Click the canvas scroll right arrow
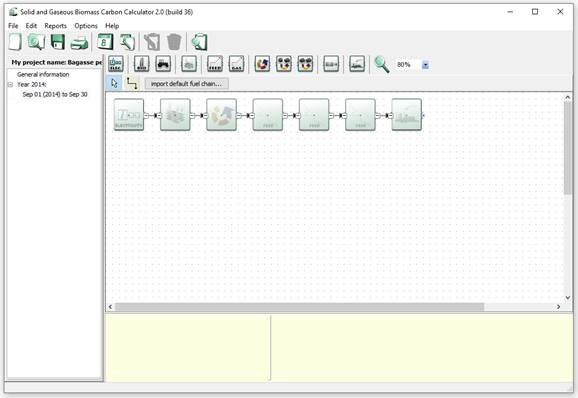 click(x=558, y=307)
